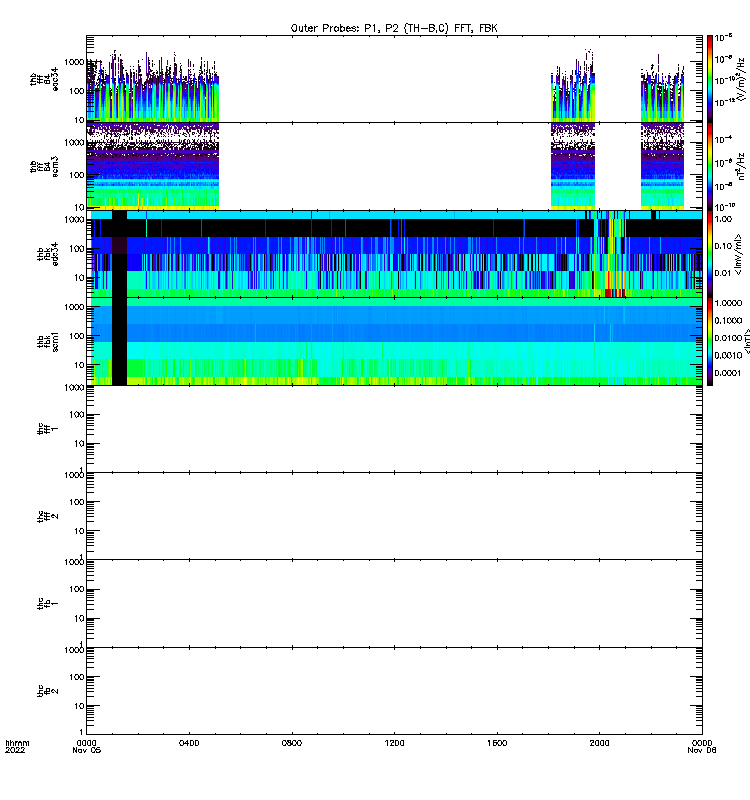
Task: Click the '1600' time axis label
Action: point(497,743)
